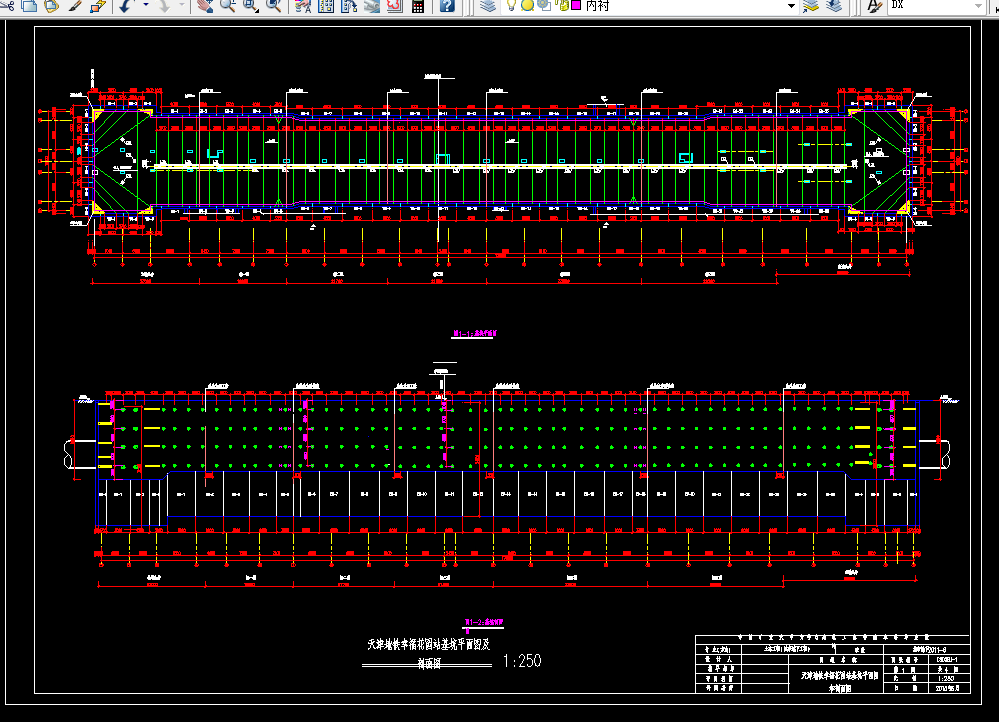Click the current layer name 内衬
Screen dimensions: 999x722
598,6
